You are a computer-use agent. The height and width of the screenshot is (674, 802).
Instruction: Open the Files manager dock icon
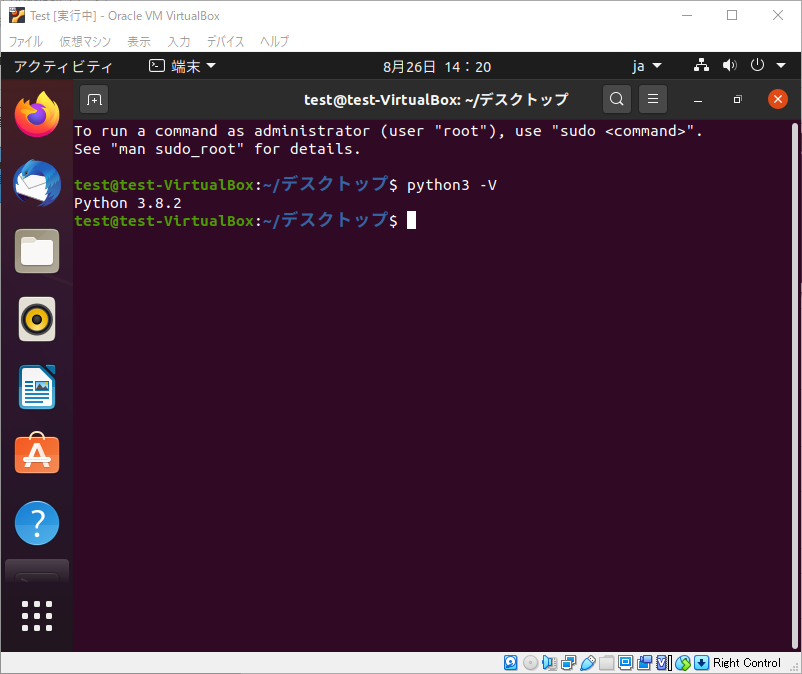pos(37,251)
